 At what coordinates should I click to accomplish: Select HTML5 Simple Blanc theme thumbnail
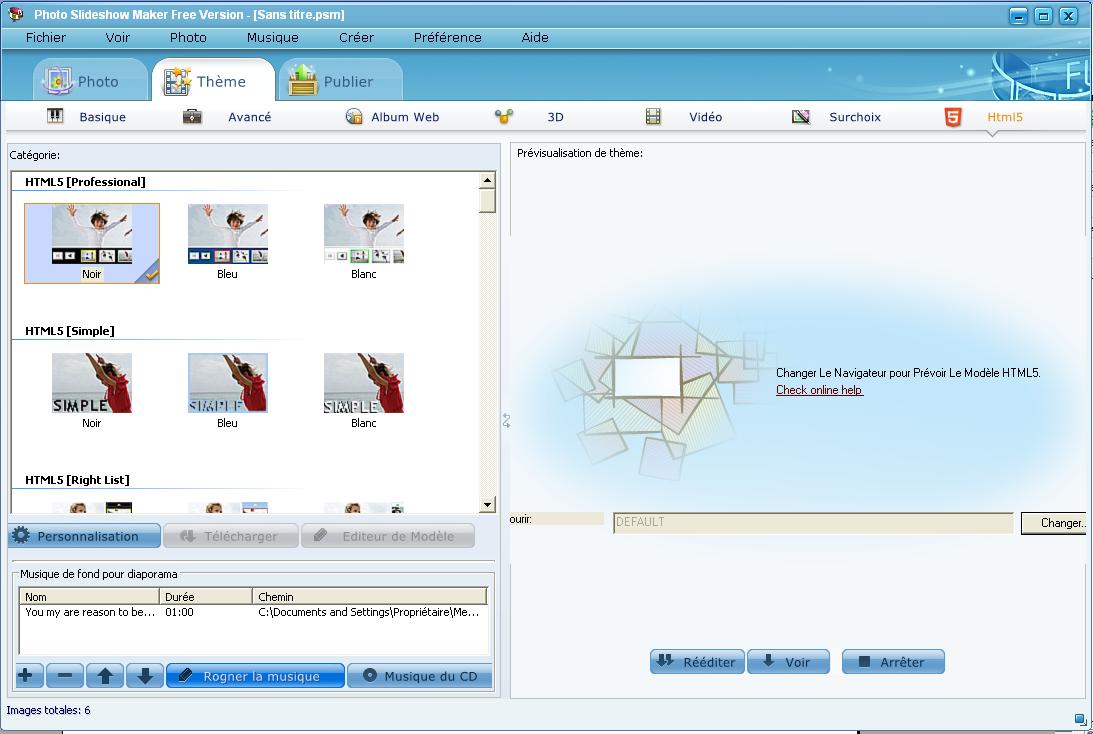pyautogui.click(x=364, y=384)
